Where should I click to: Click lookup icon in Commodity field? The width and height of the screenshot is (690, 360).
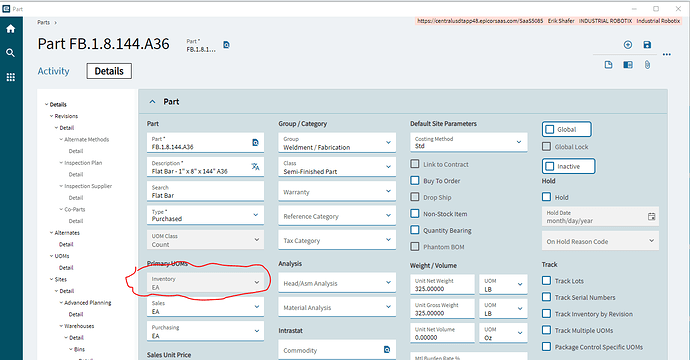[x=387, y=349]
